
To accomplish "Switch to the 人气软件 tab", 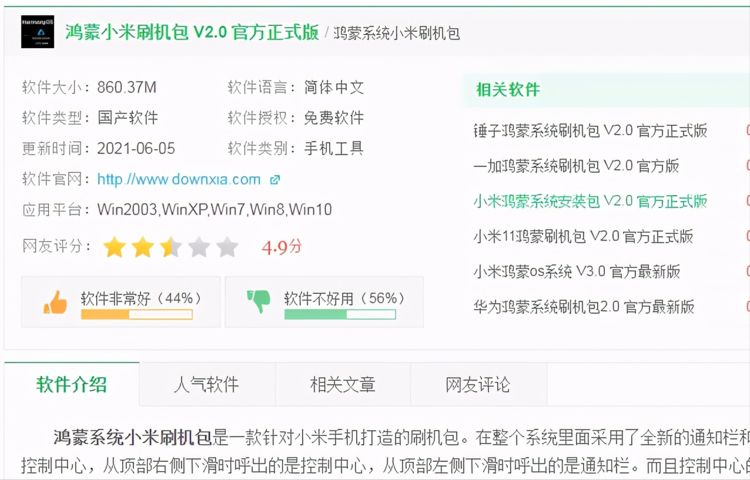I will (207, 384).
